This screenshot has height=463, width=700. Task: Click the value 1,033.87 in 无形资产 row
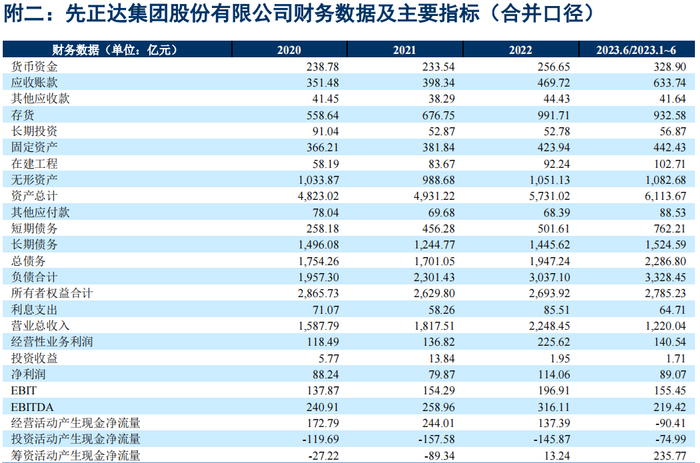coord(318,180)
